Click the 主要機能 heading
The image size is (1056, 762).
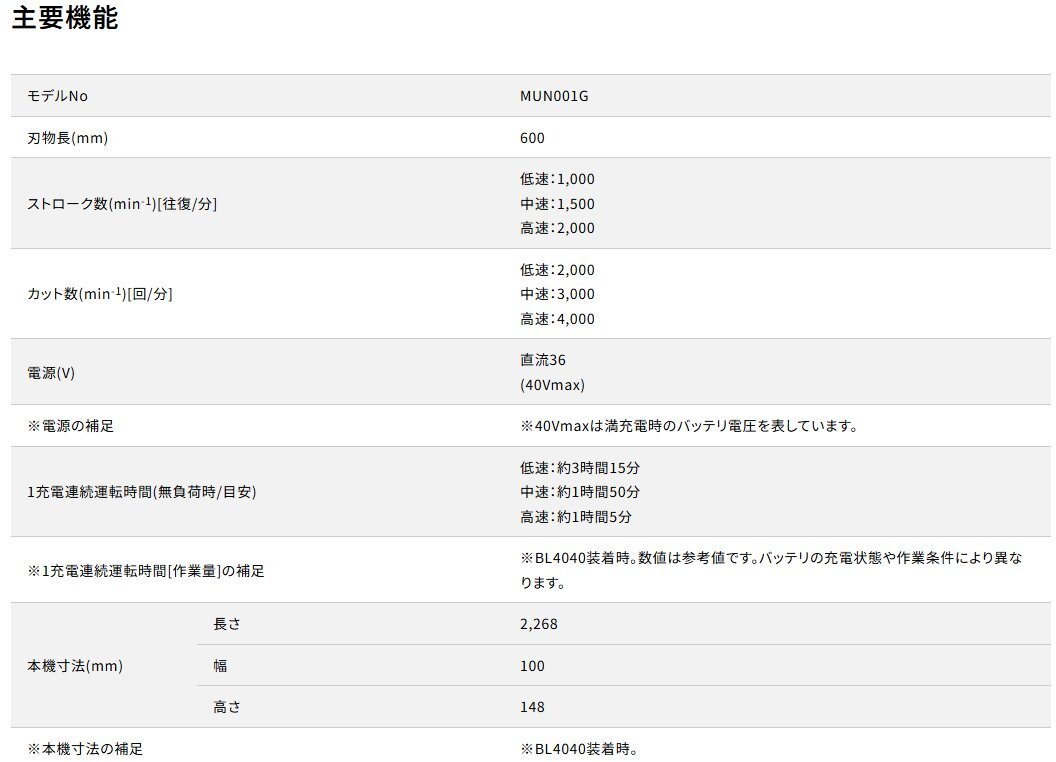[x=65, y=18]
